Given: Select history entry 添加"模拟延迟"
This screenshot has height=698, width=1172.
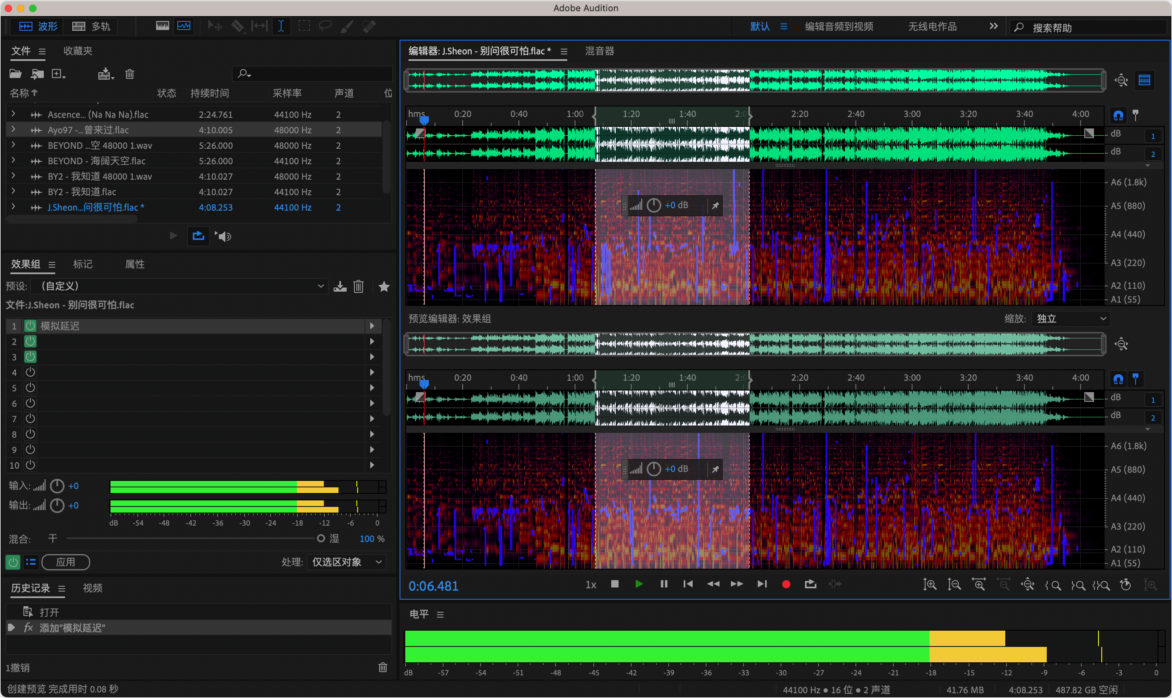Looking at the screenshot, I should 198,628.
